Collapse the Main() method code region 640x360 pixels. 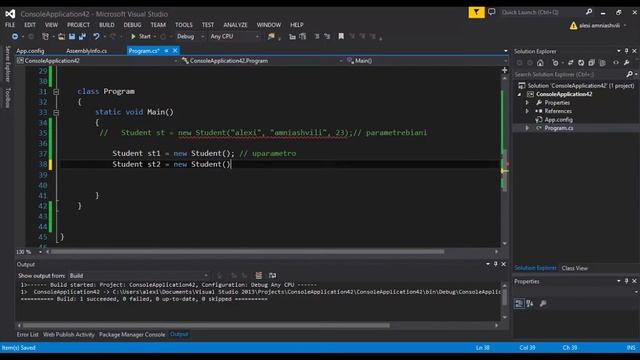coord(56,112)
